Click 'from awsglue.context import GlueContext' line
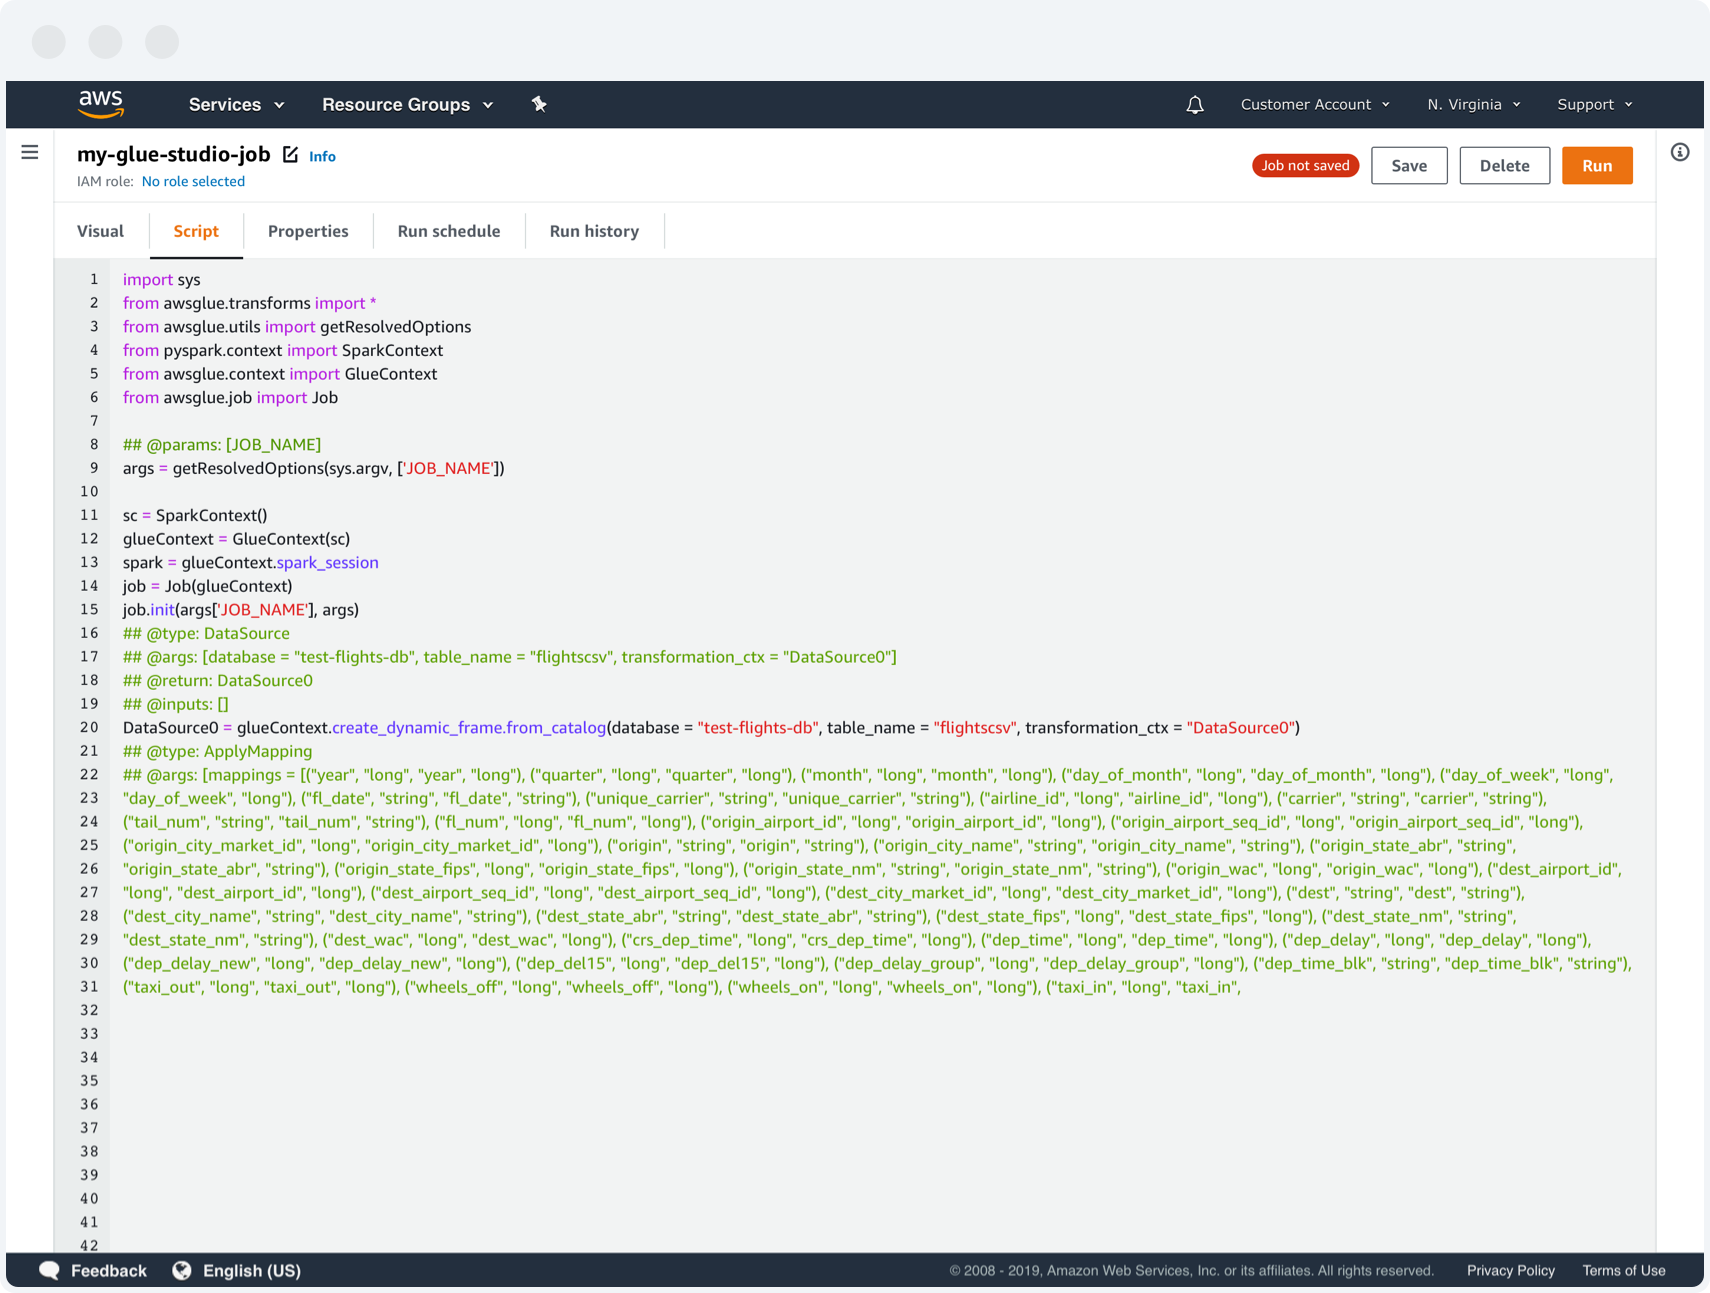1710x1293 pixels. pos(280,374)
